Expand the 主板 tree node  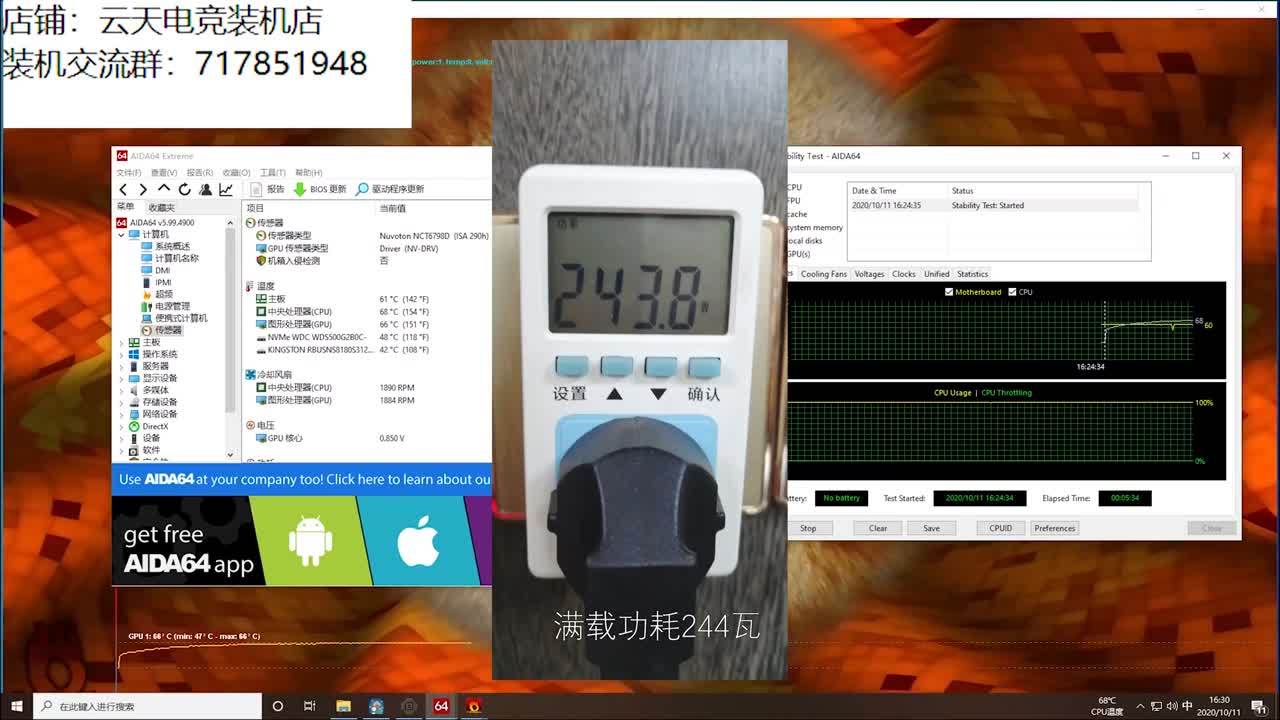[x=122, y=342]
